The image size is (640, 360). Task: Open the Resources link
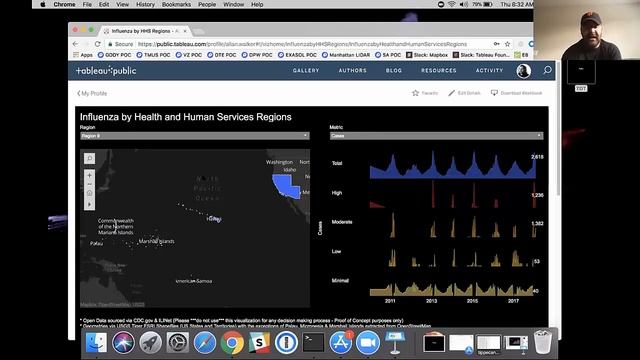click(439, 71)
